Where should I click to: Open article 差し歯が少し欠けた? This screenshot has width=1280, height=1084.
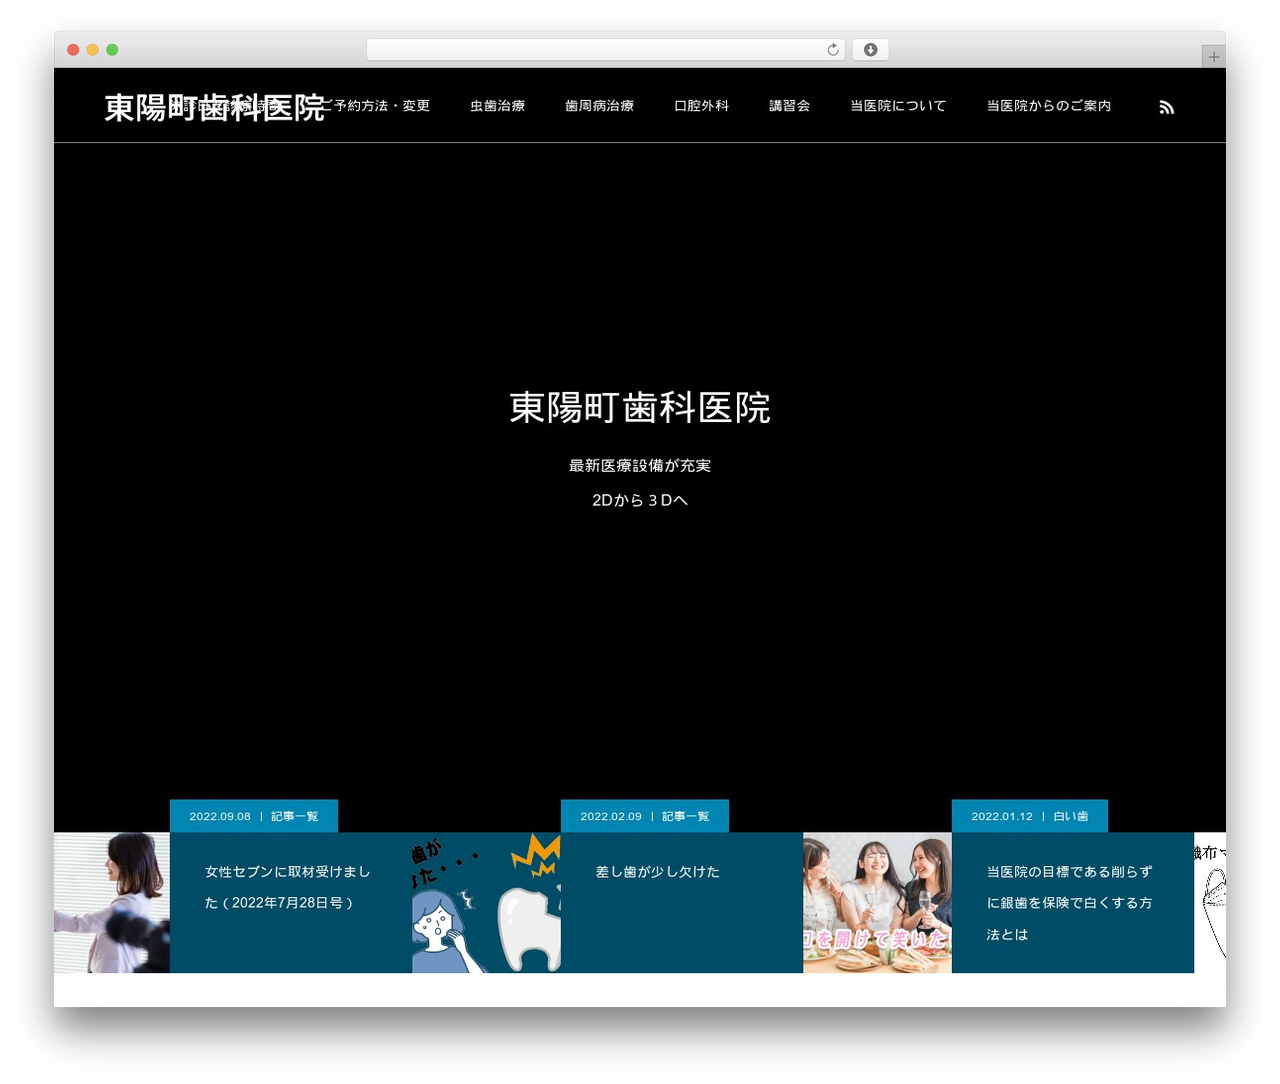click(657, 872)
